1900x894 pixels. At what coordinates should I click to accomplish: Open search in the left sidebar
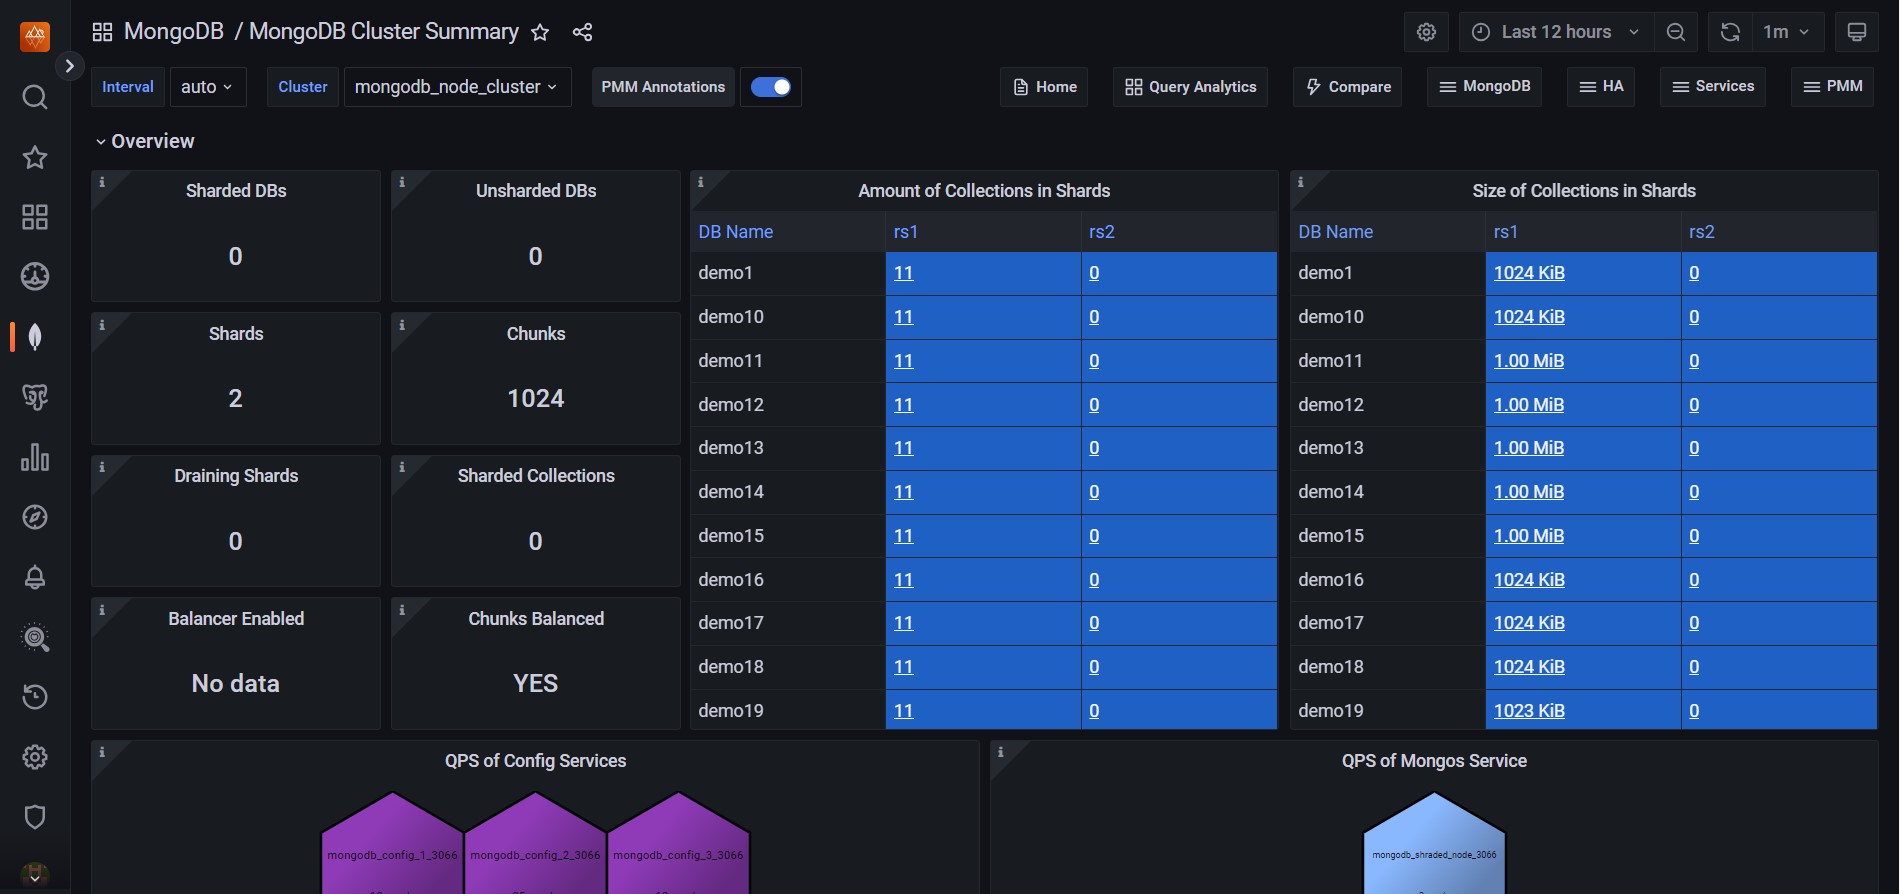click(x=35, y=97)
